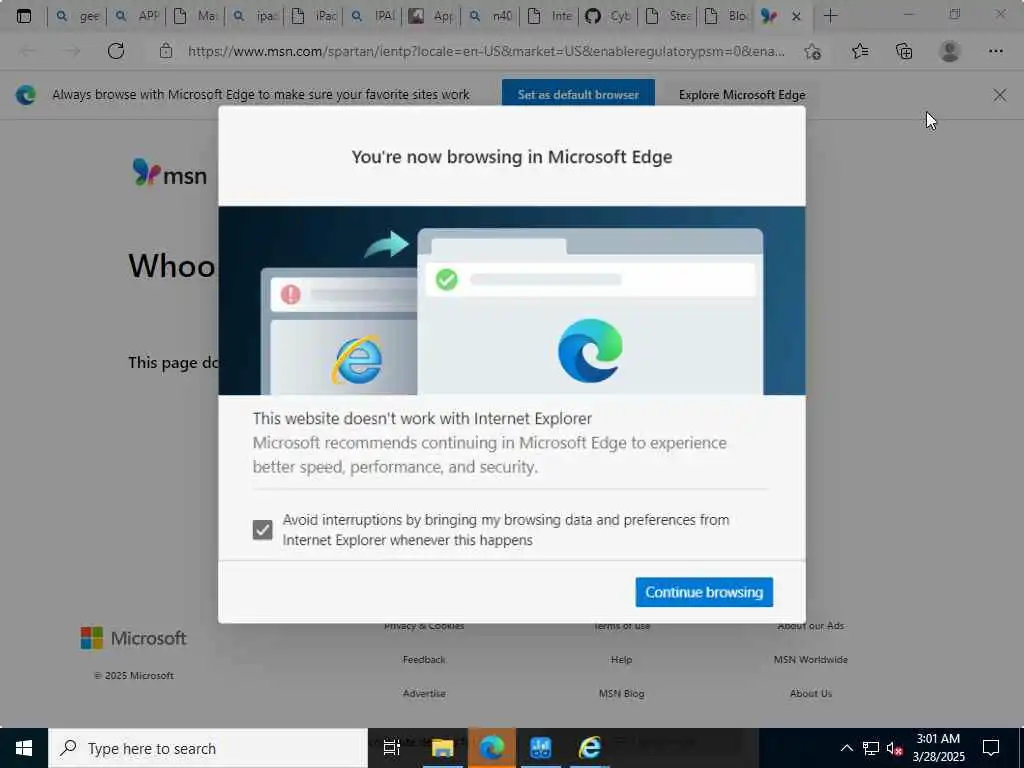This screenshot has width=1024, height=768.
Task: Switch to the 'Inte' page tab
Action: (549, 16)
